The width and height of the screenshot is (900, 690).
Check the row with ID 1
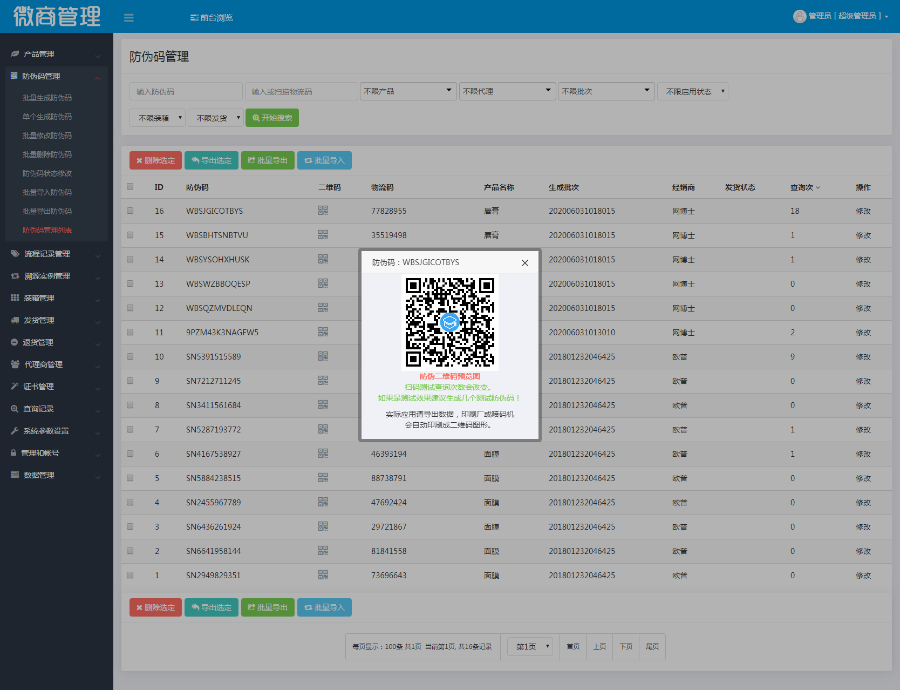[x=130, y=575]
